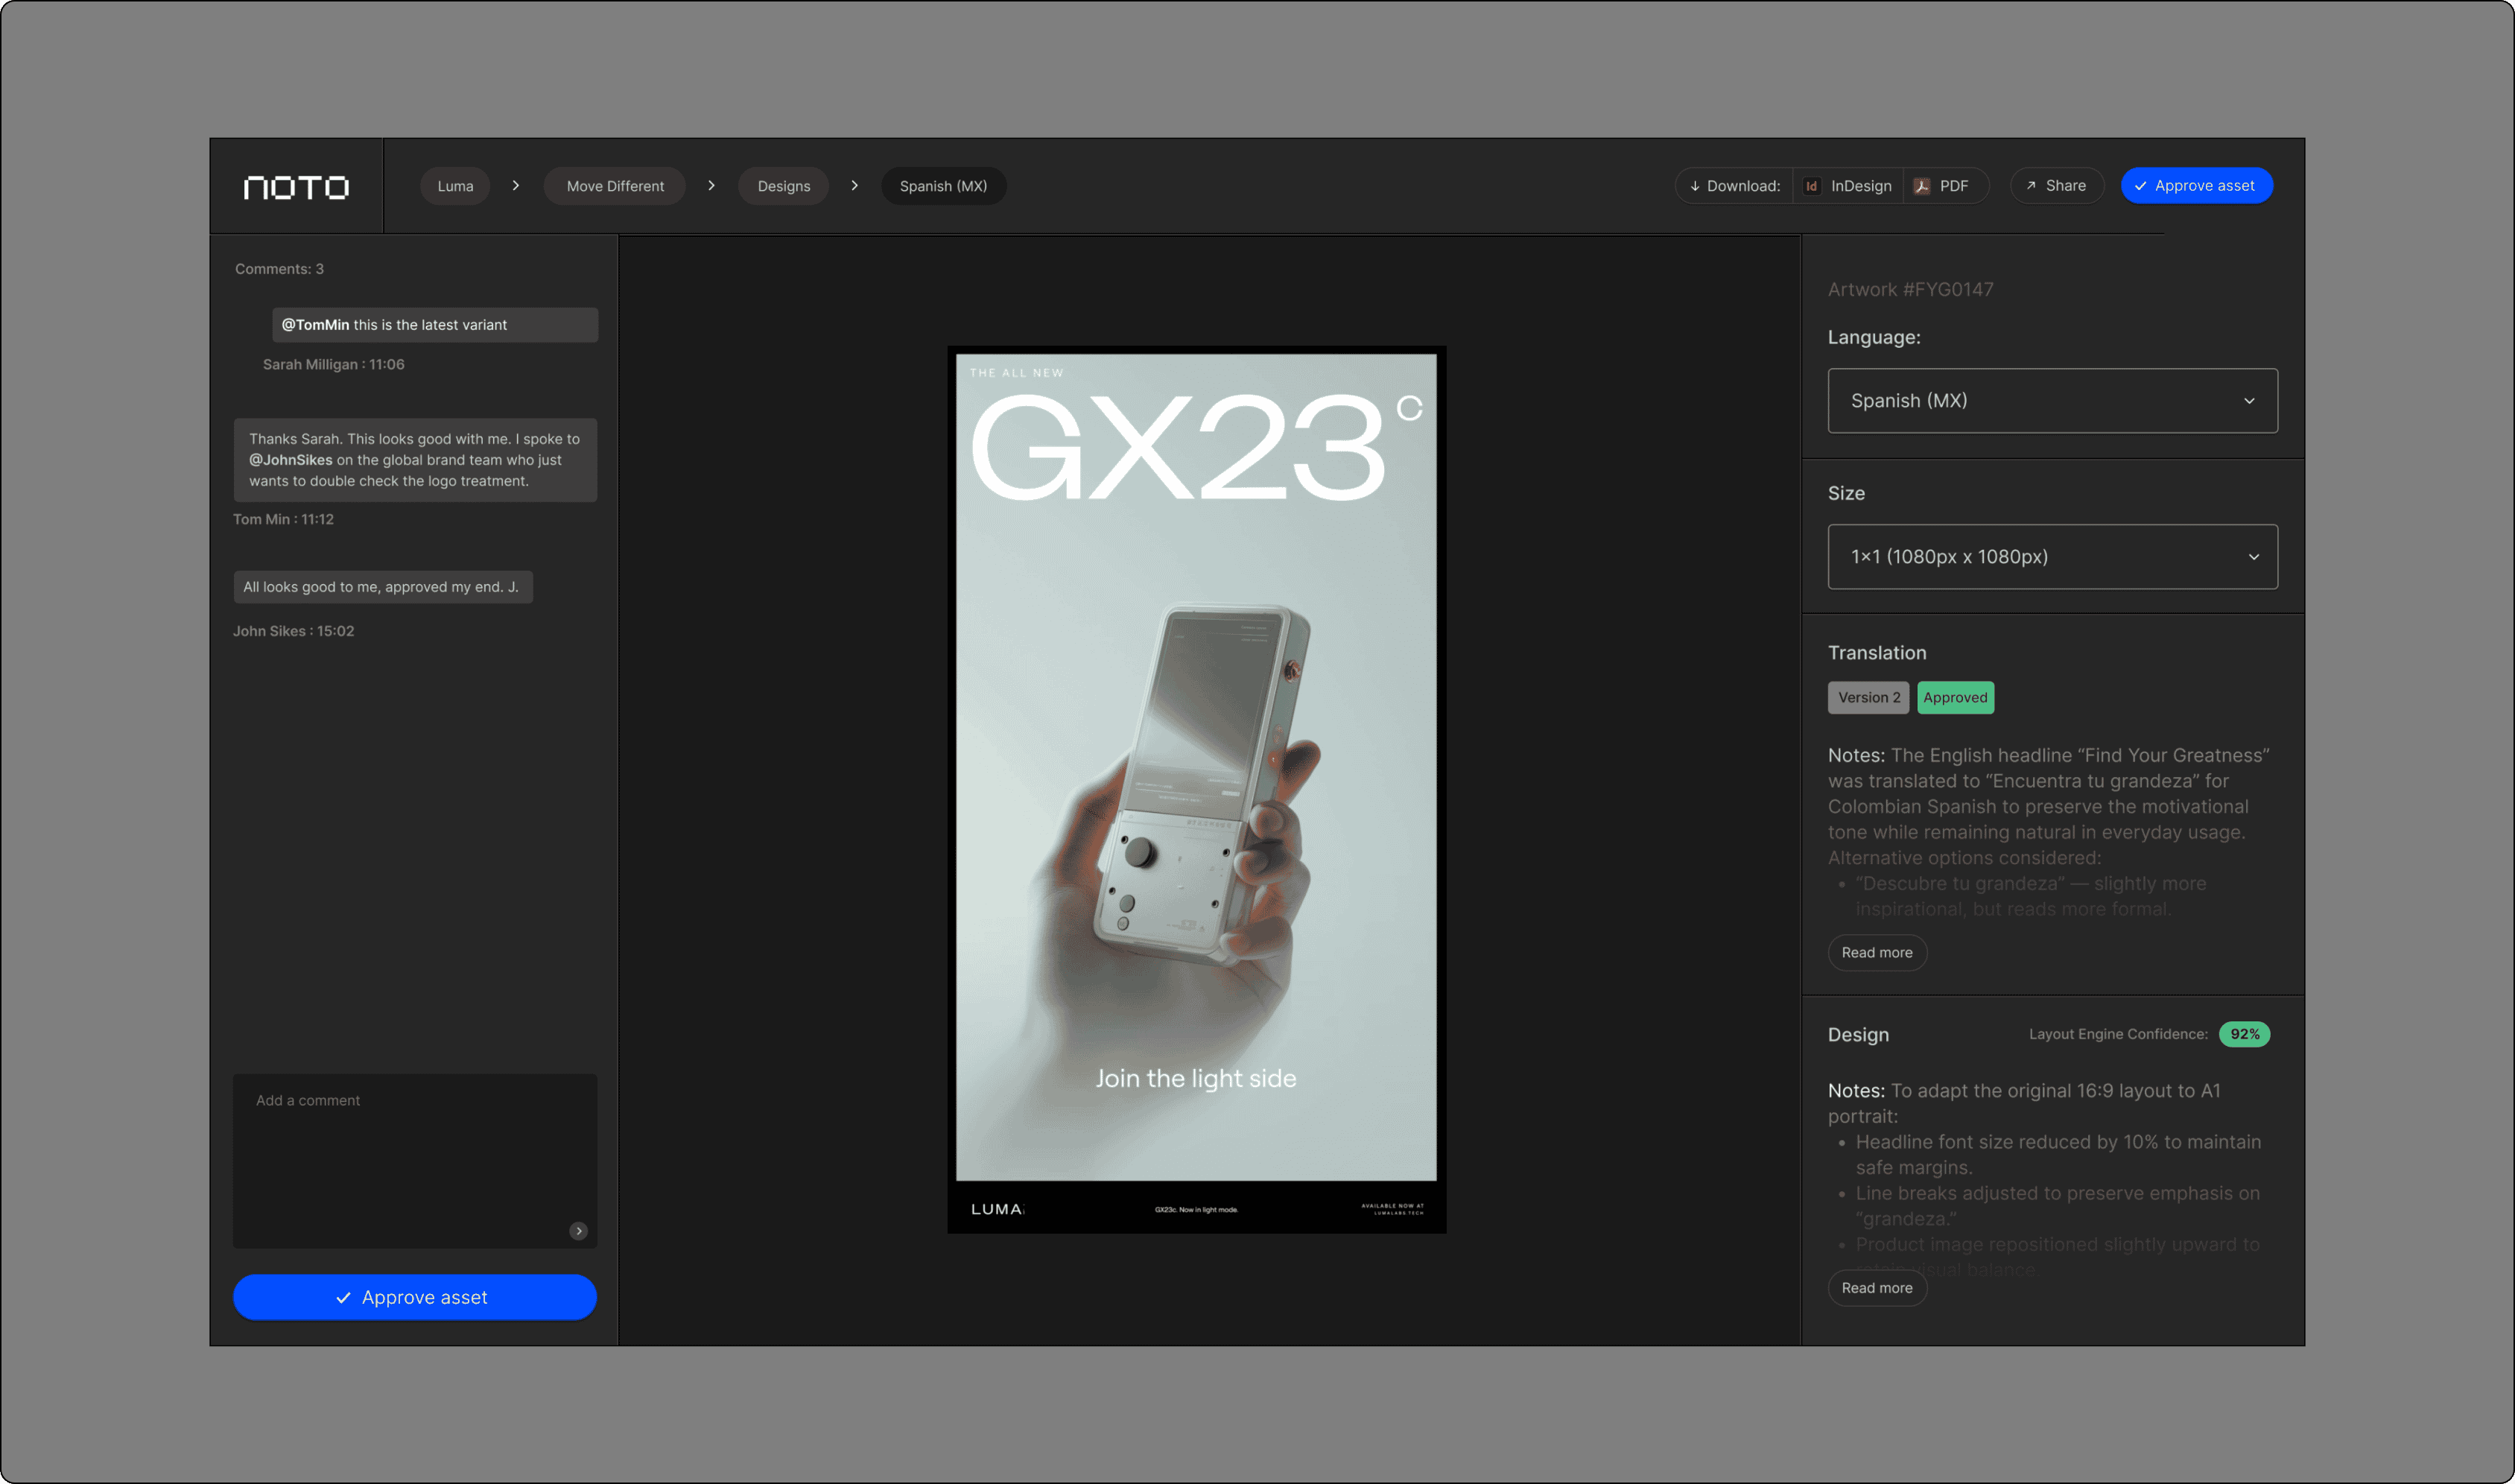Screen dimensions: 2515x1484
Task: Click the download arrow icon
Action: [x=1695, y=186]
